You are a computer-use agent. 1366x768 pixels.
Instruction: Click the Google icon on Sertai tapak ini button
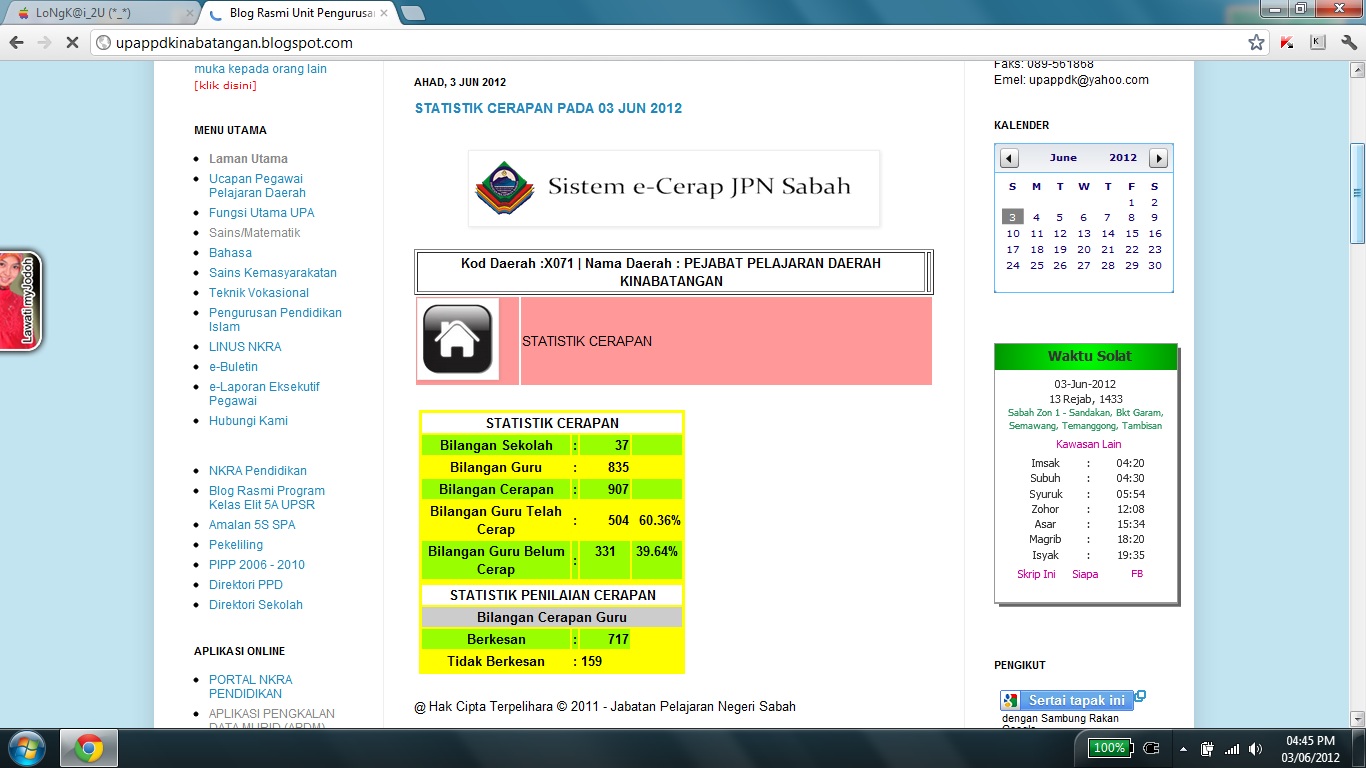point(1011,701)
